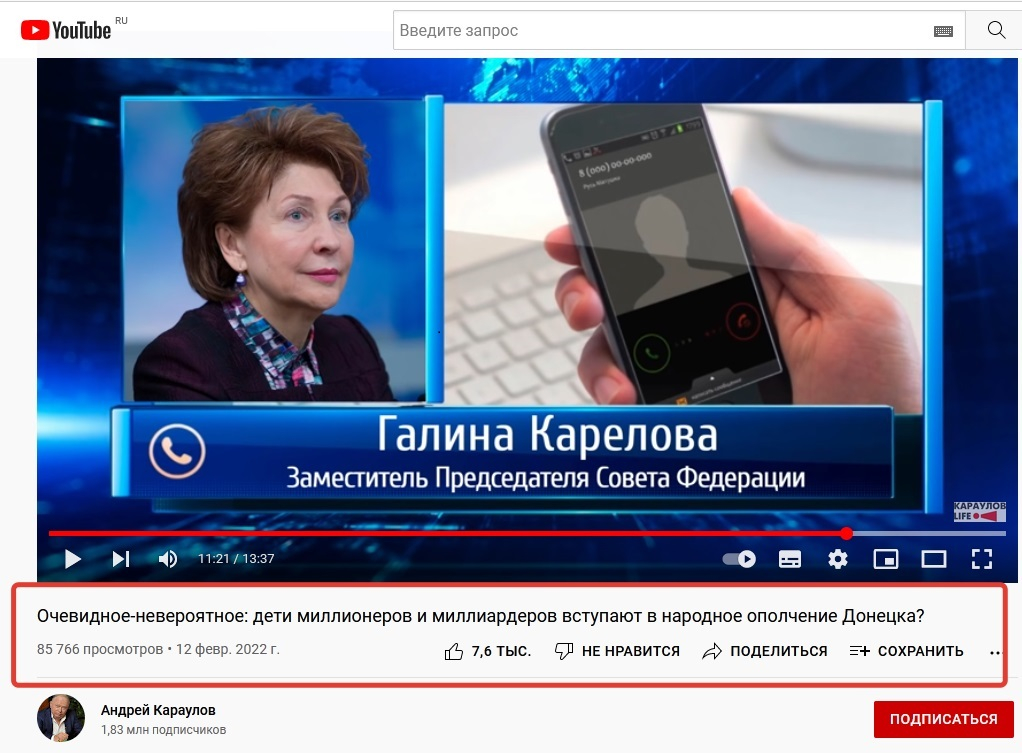Viewport: 1022px width, 753px height.
Task: Switch to miniplayer mode
Action: click(x=886, y=559)
